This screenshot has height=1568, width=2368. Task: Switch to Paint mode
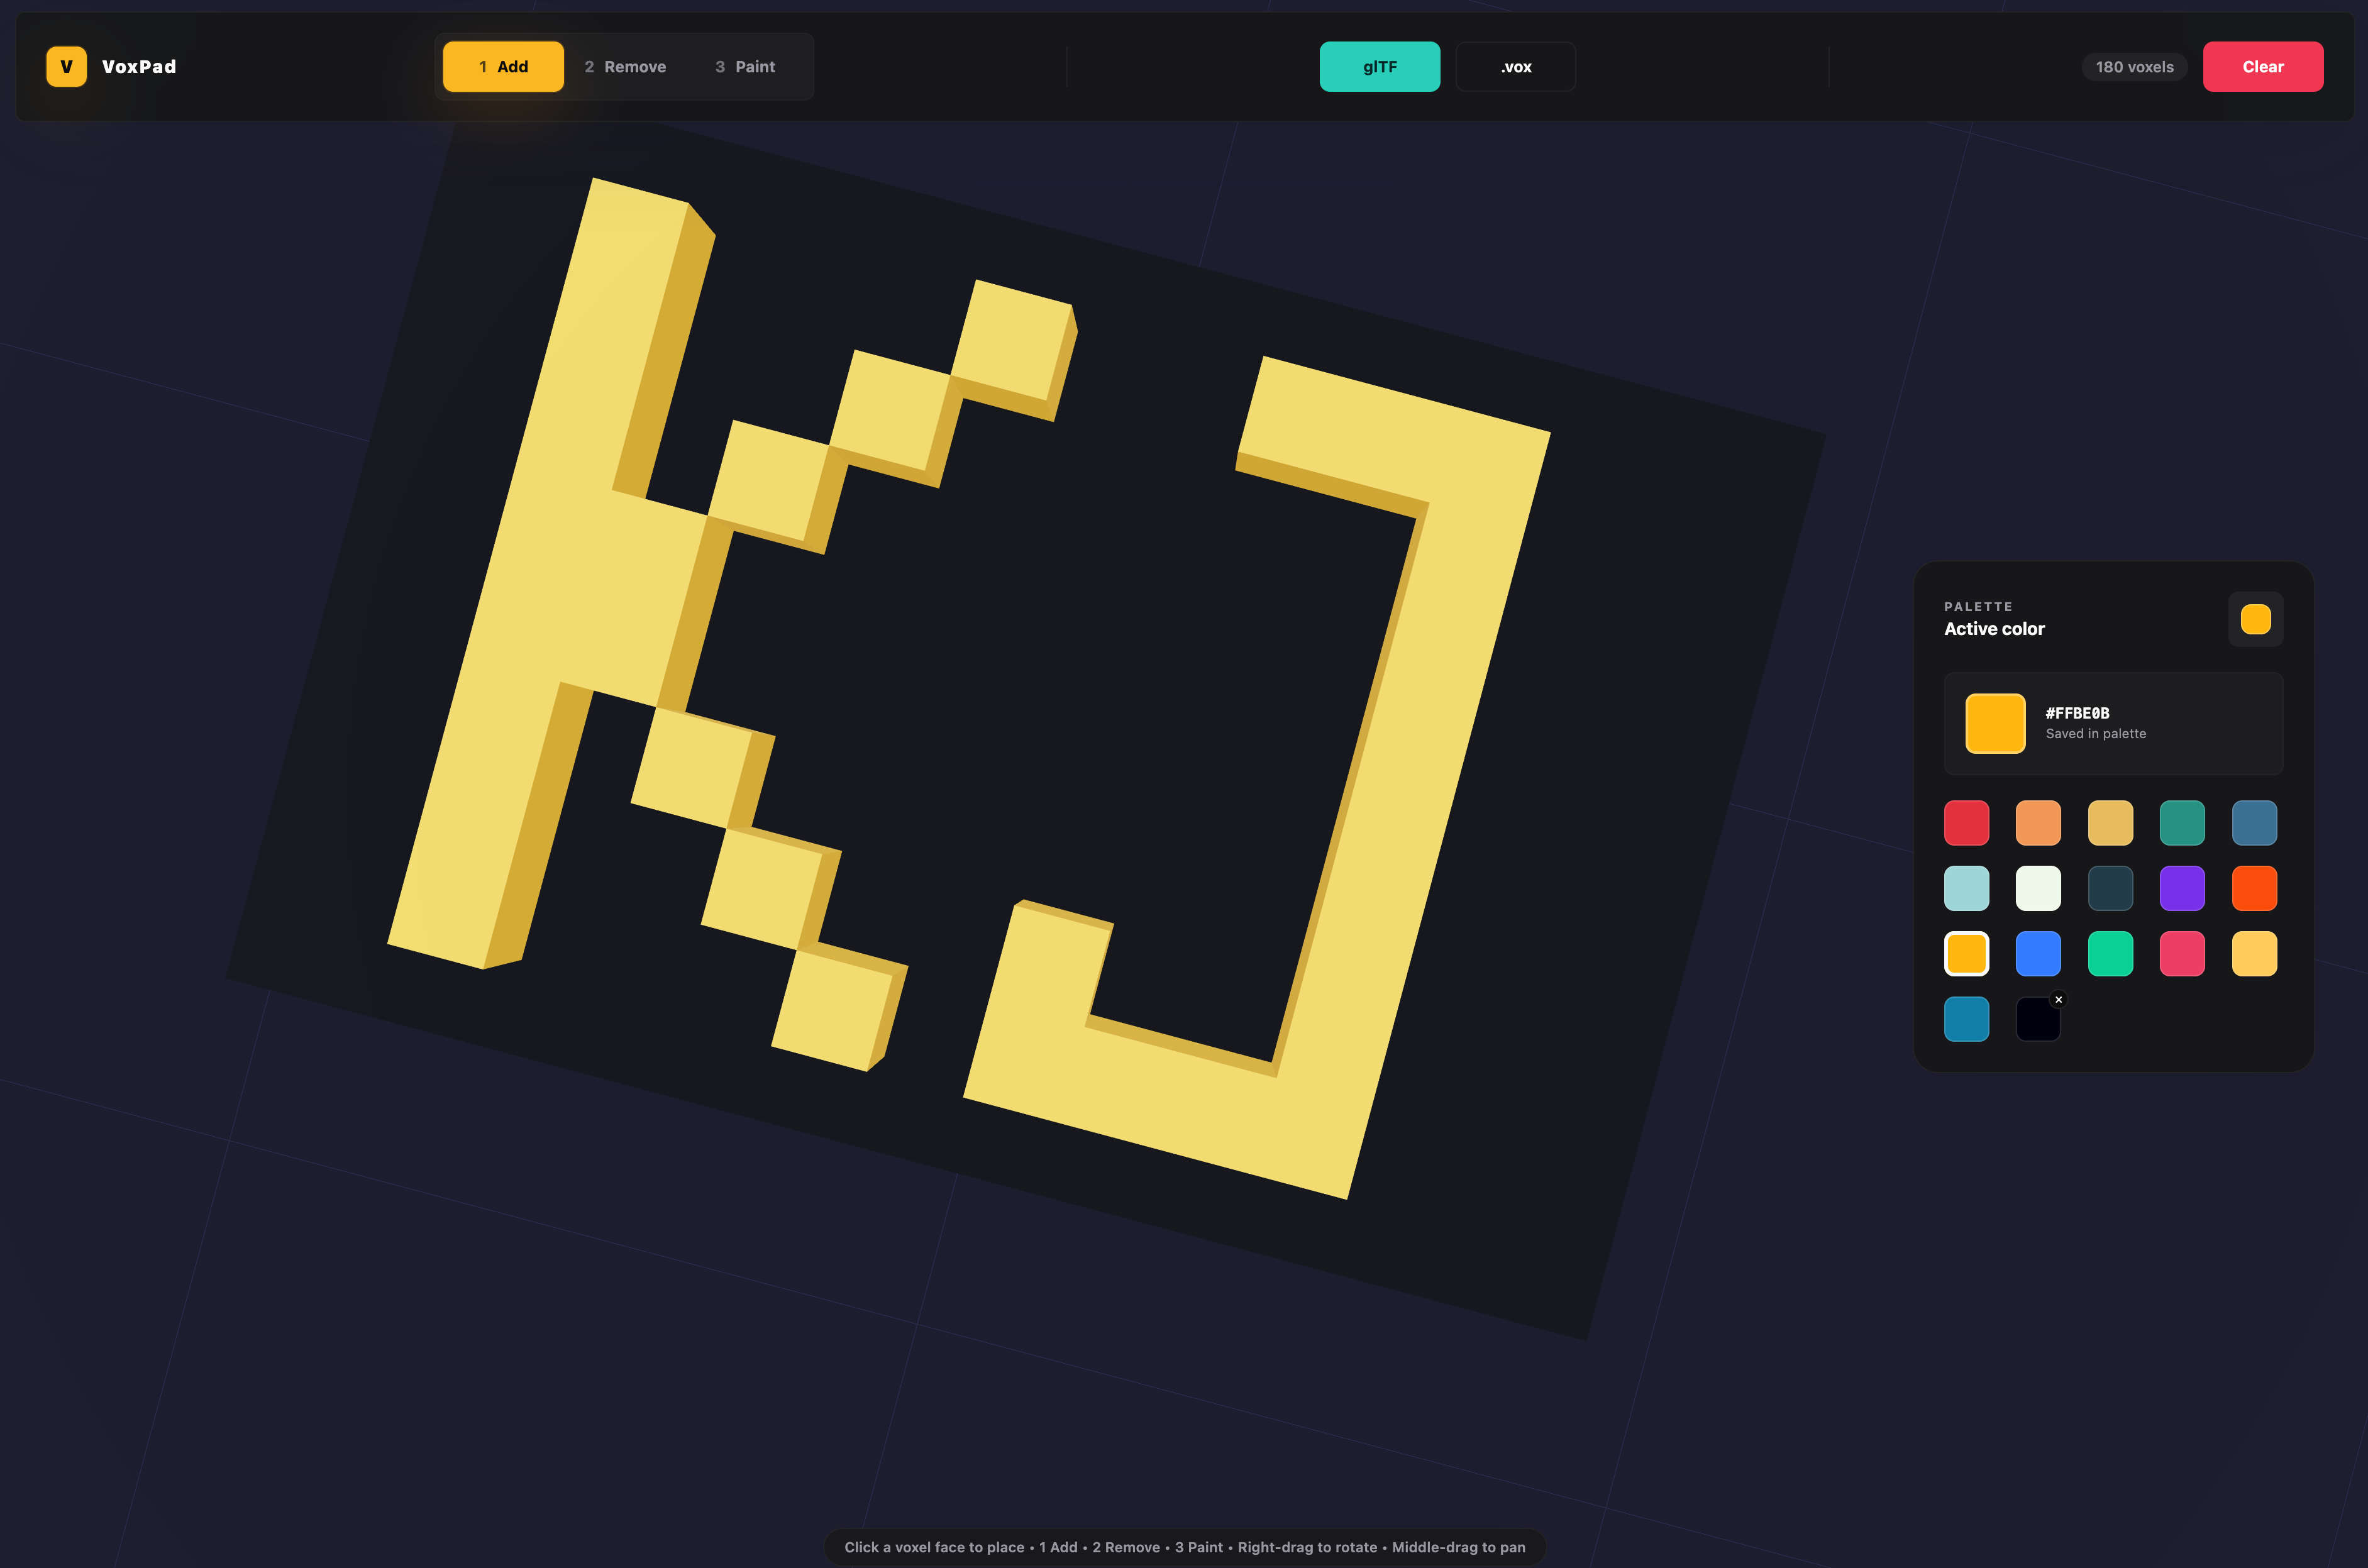[x=745, y=67]
